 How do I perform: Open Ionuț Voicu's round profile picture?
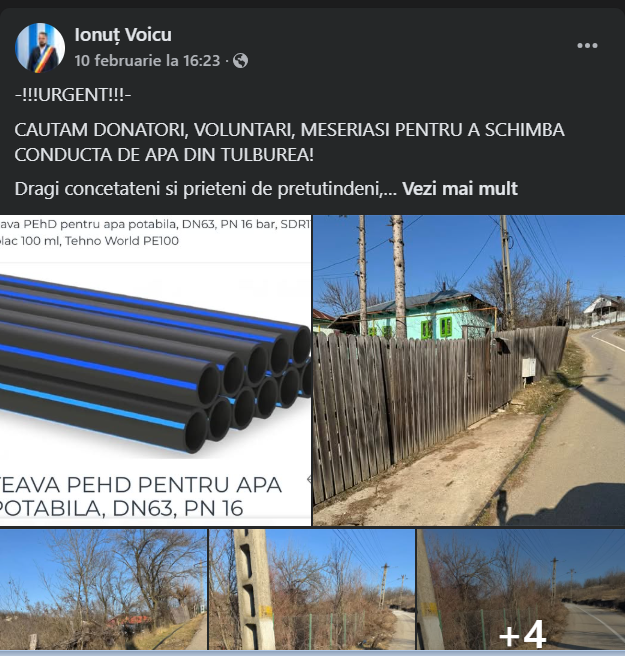[40, 48]
